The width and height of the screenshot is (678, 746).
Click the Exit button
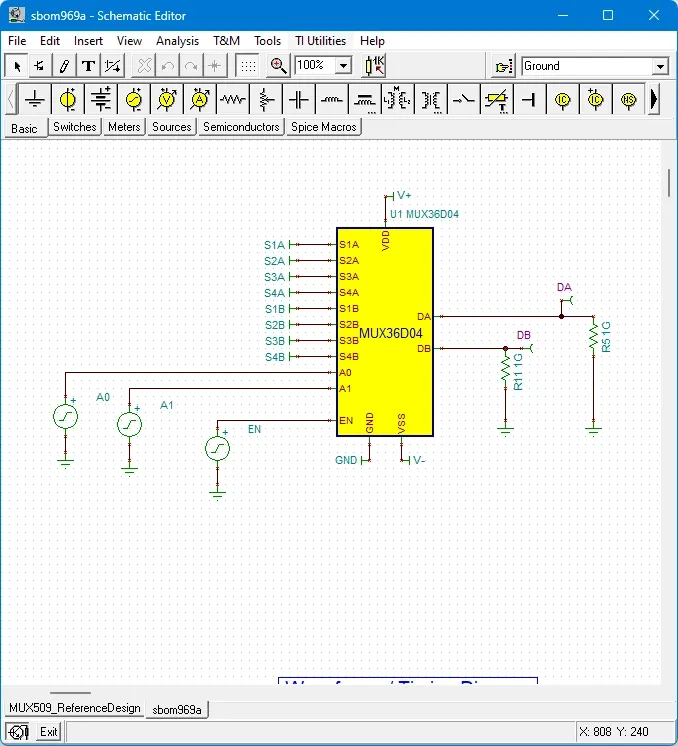(49, 732)
